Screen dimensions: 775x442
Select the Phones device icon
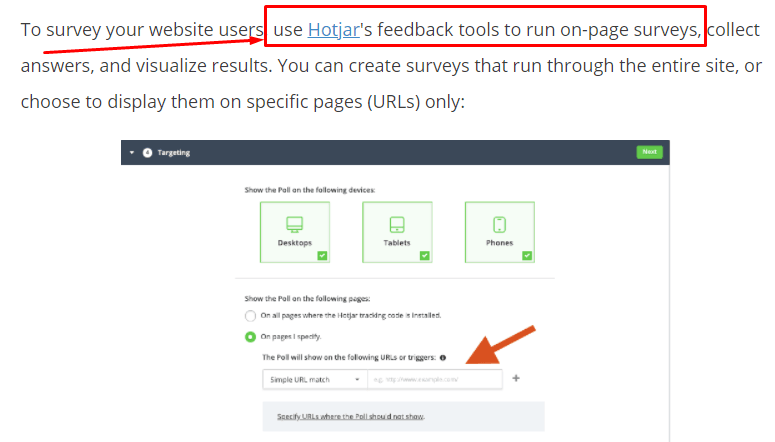[x=499, y=224]
